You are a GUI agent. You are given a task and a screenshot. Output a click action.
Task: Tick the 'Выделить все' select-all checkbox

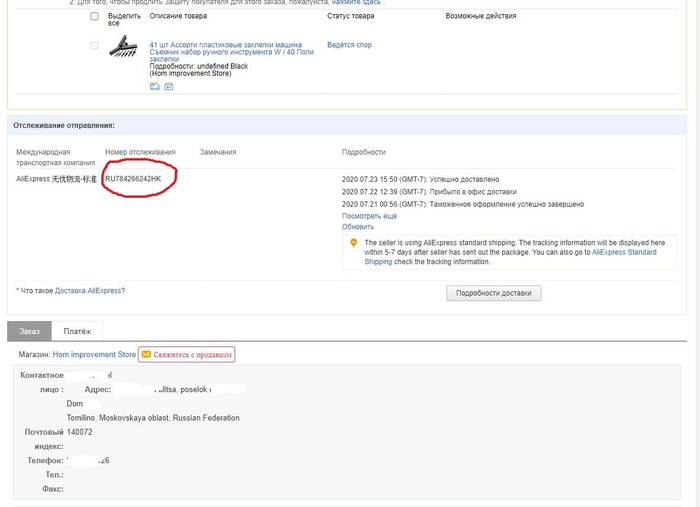95,17
